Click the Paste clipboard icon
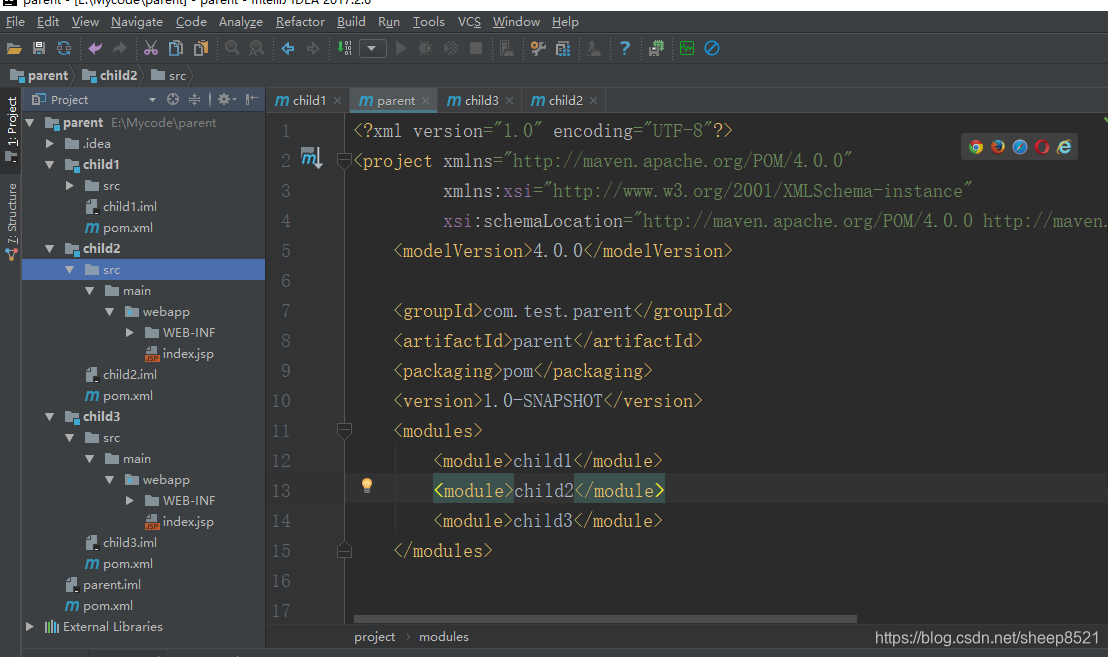This screenshot has width=1108, height=657. pos(201,49)
